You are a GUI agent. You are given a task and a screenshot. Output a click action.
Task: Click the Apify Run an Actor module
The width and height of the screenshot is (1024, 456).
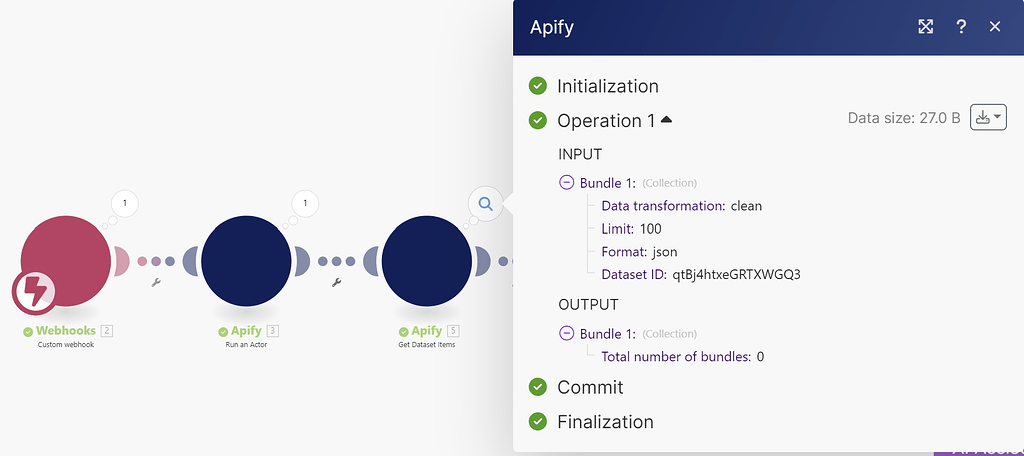247,260
